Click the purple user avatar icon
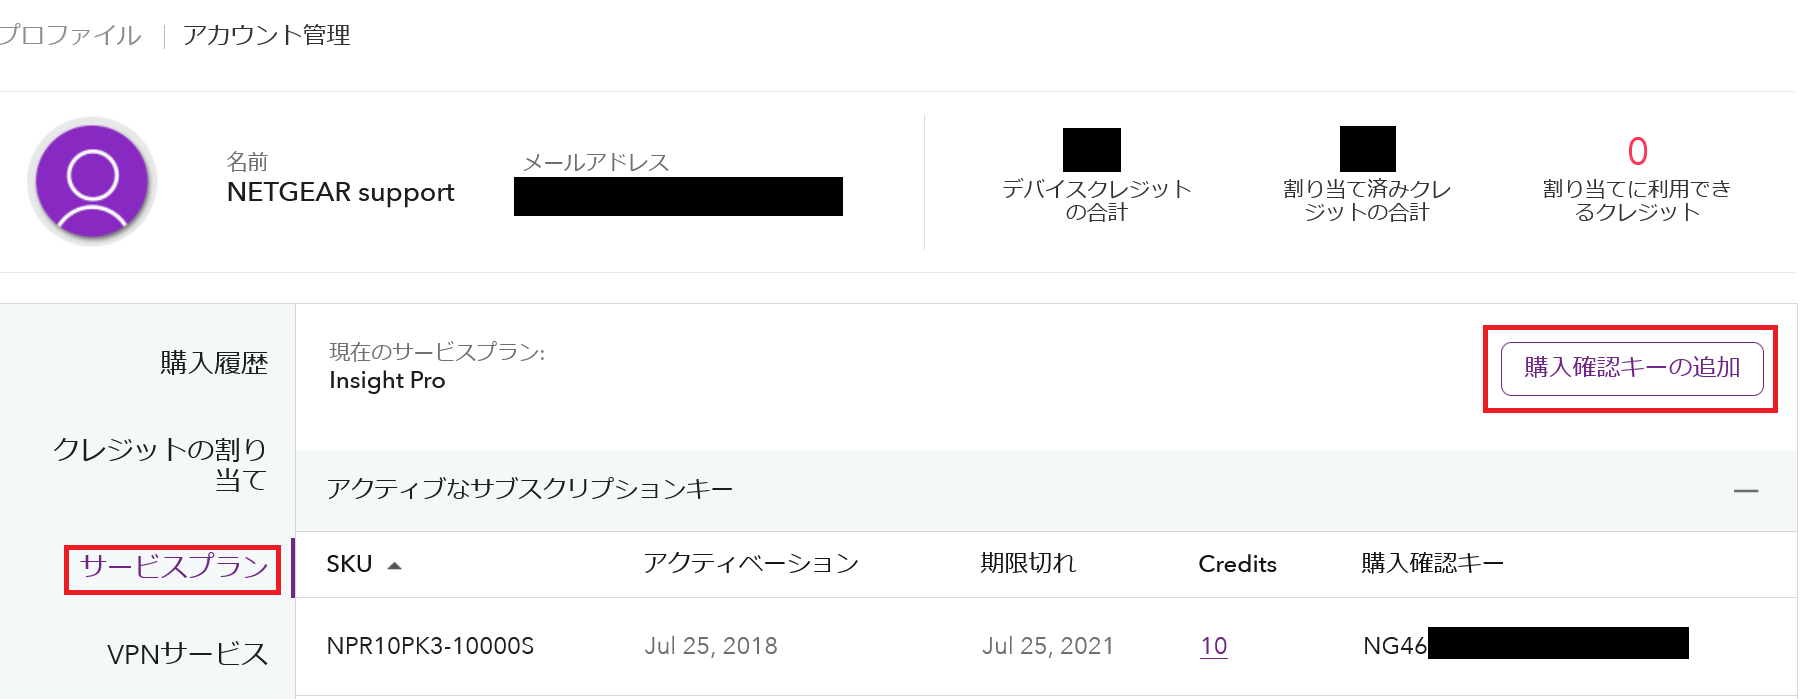1801x699 pixels. pyautogui.click(x=92, y=181)
